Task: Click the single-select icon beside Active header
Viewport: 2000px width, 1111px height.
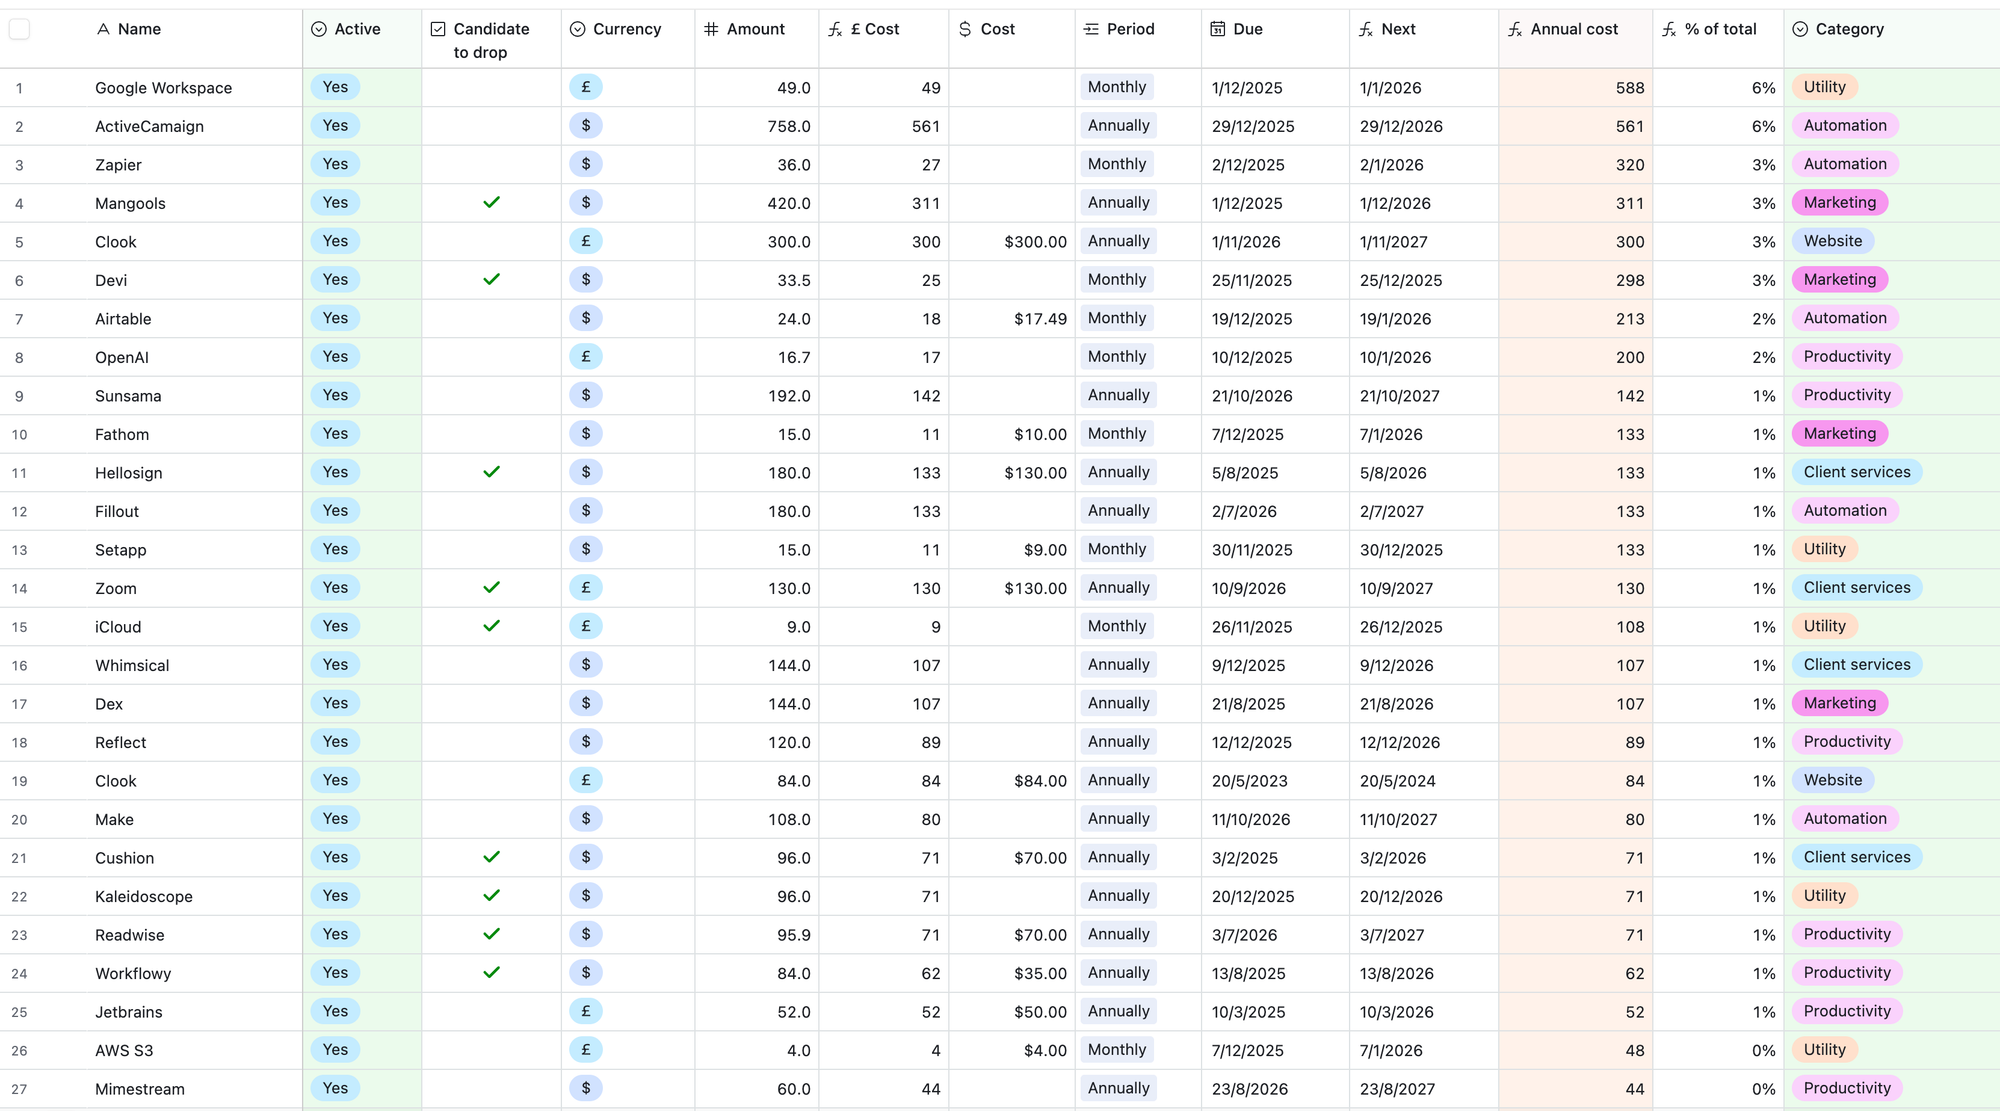Action: point(319,29)
